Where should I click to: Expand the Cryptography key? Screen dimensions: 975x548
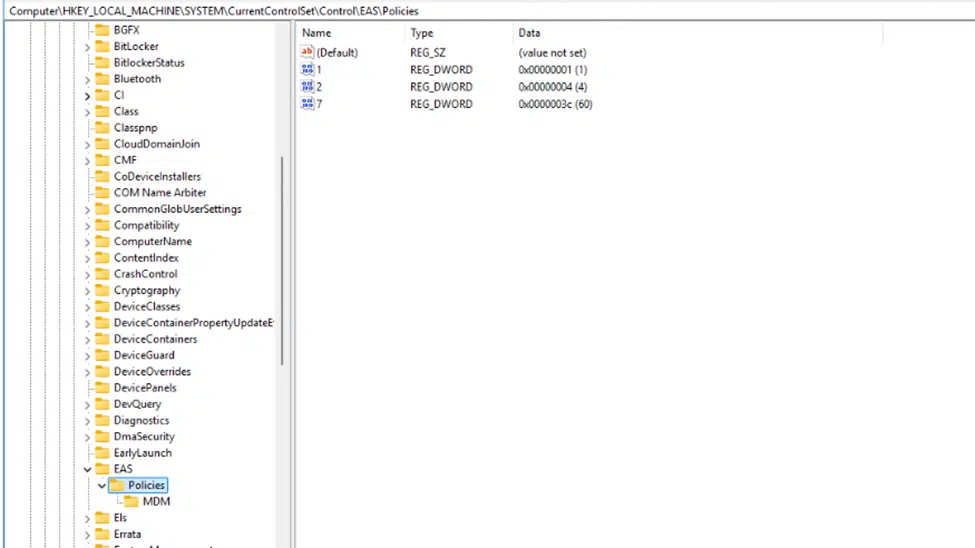[x=87, y=291]
